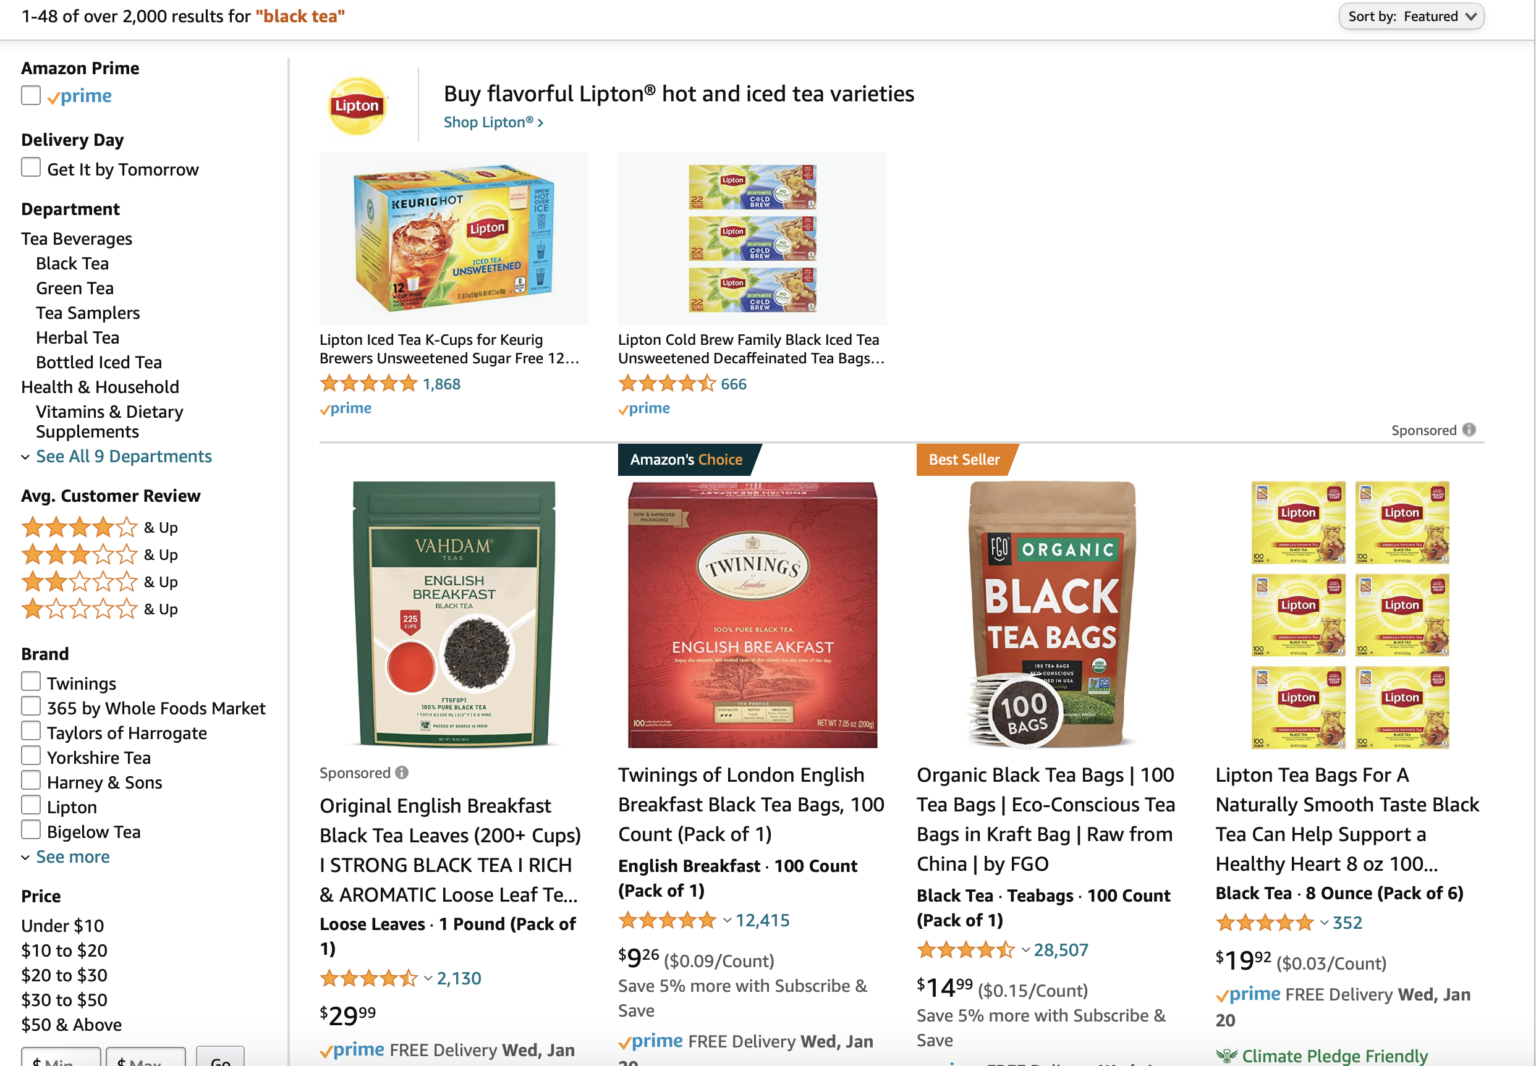Click the Climate Pledge Friendly leaf icon
This screenshot has width=1536, height=1066.
[1227, 1056]
